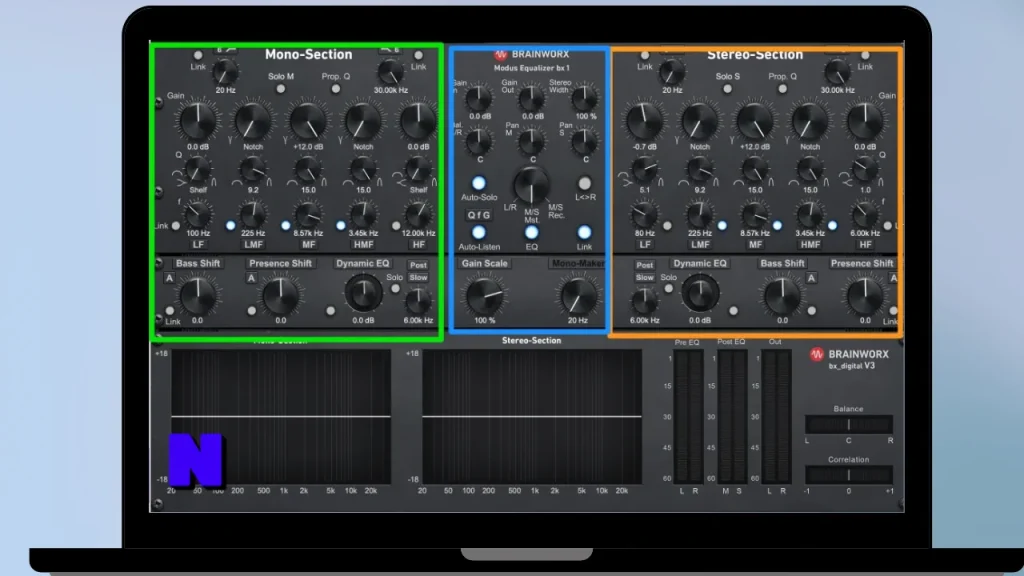This screenshot has width=1024, height=576.
Task: Click the Correlation meter display
Action: click(848, 475)
